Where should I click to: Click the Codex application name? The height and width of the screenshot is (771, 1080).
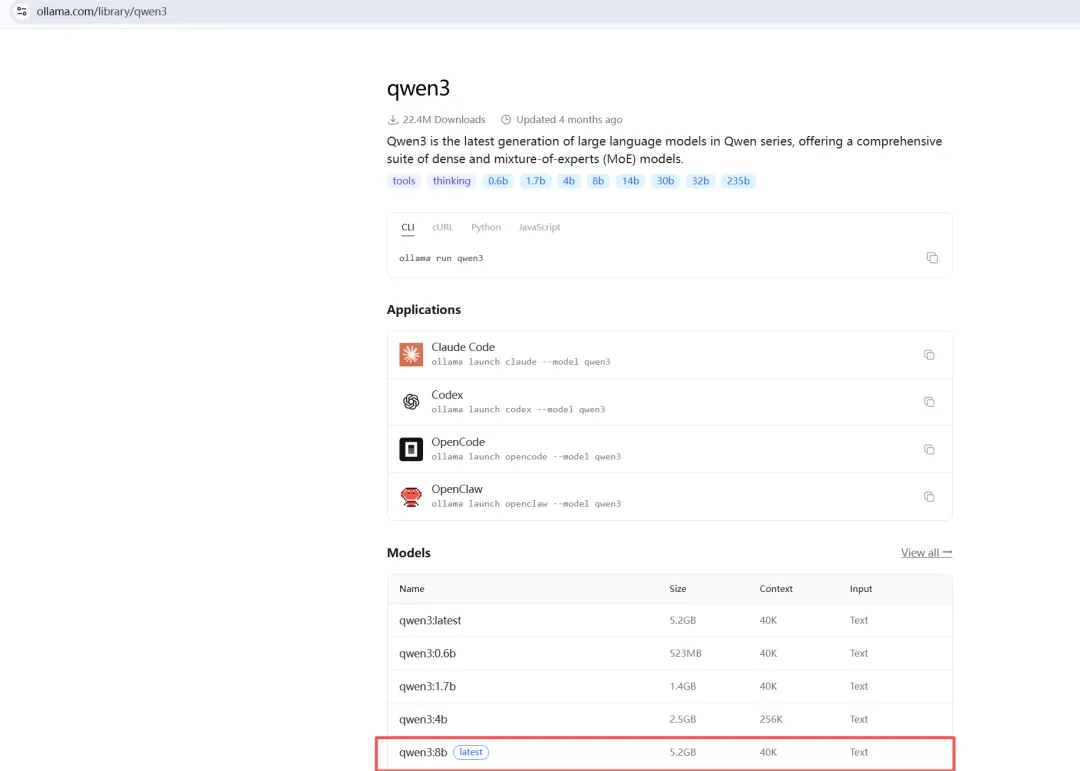point(447,395)
